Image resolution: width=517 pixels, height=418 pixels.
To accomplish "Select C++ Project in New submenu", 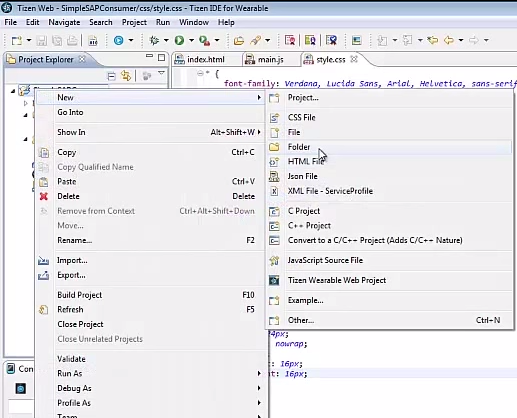I will [x=389, y=226].
